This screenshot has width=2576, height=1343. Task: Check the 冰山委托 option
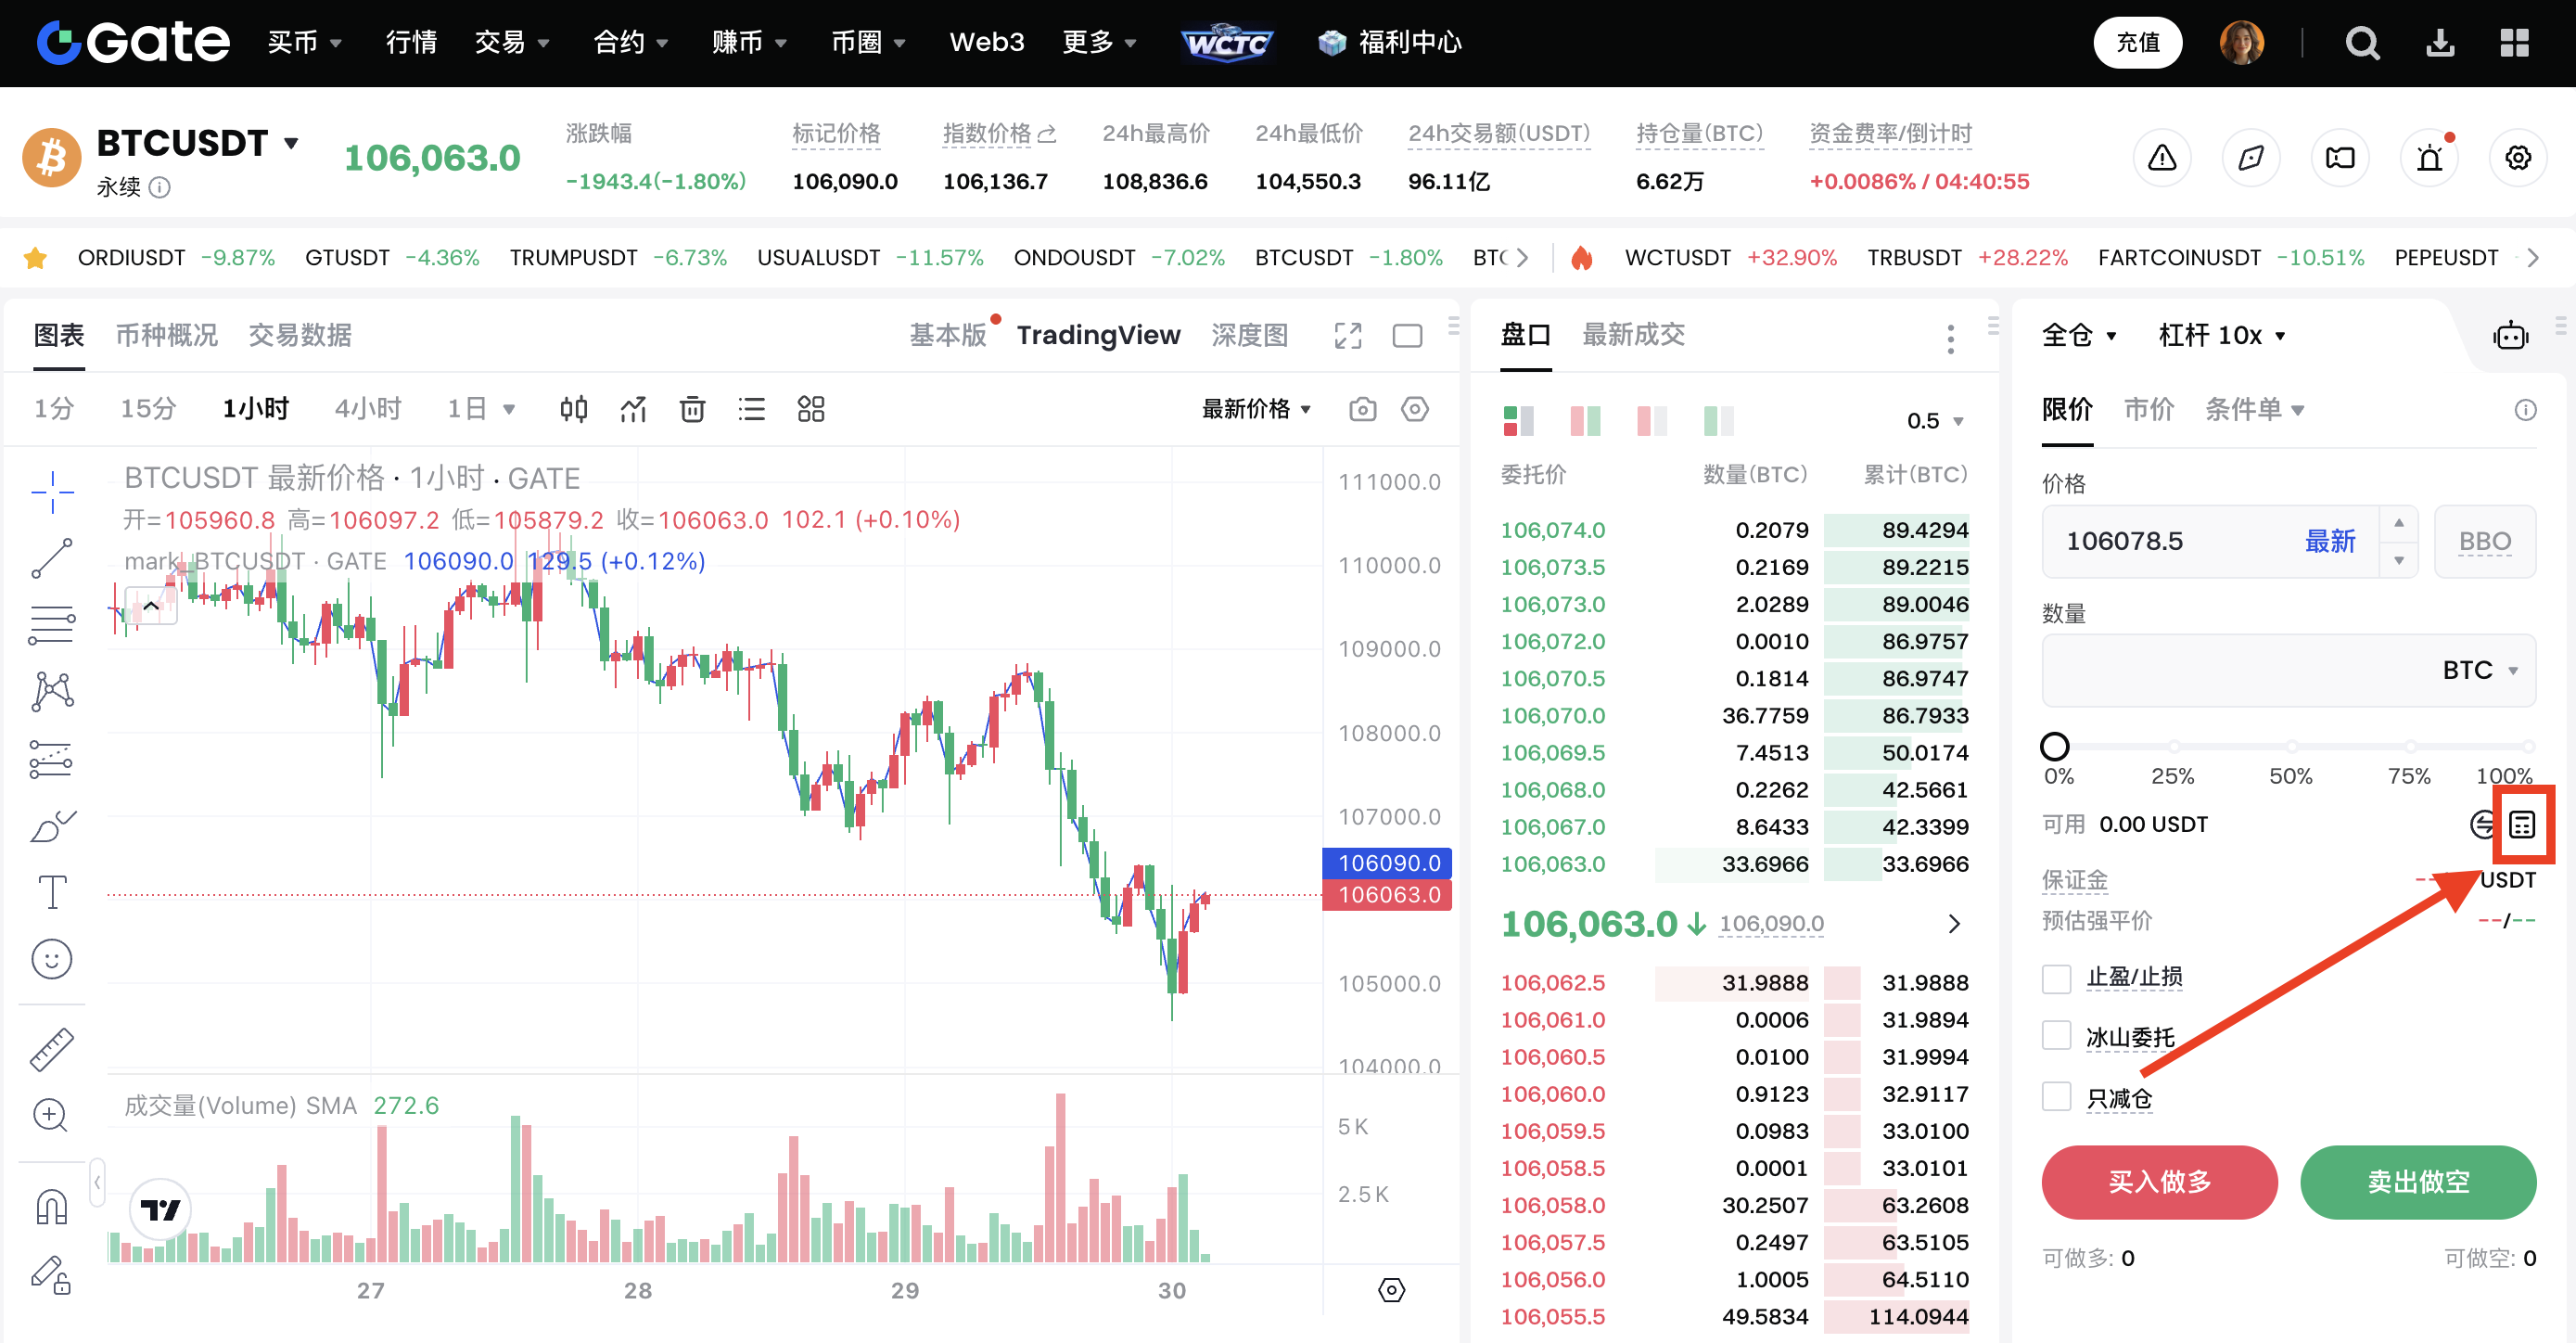2056,1037
